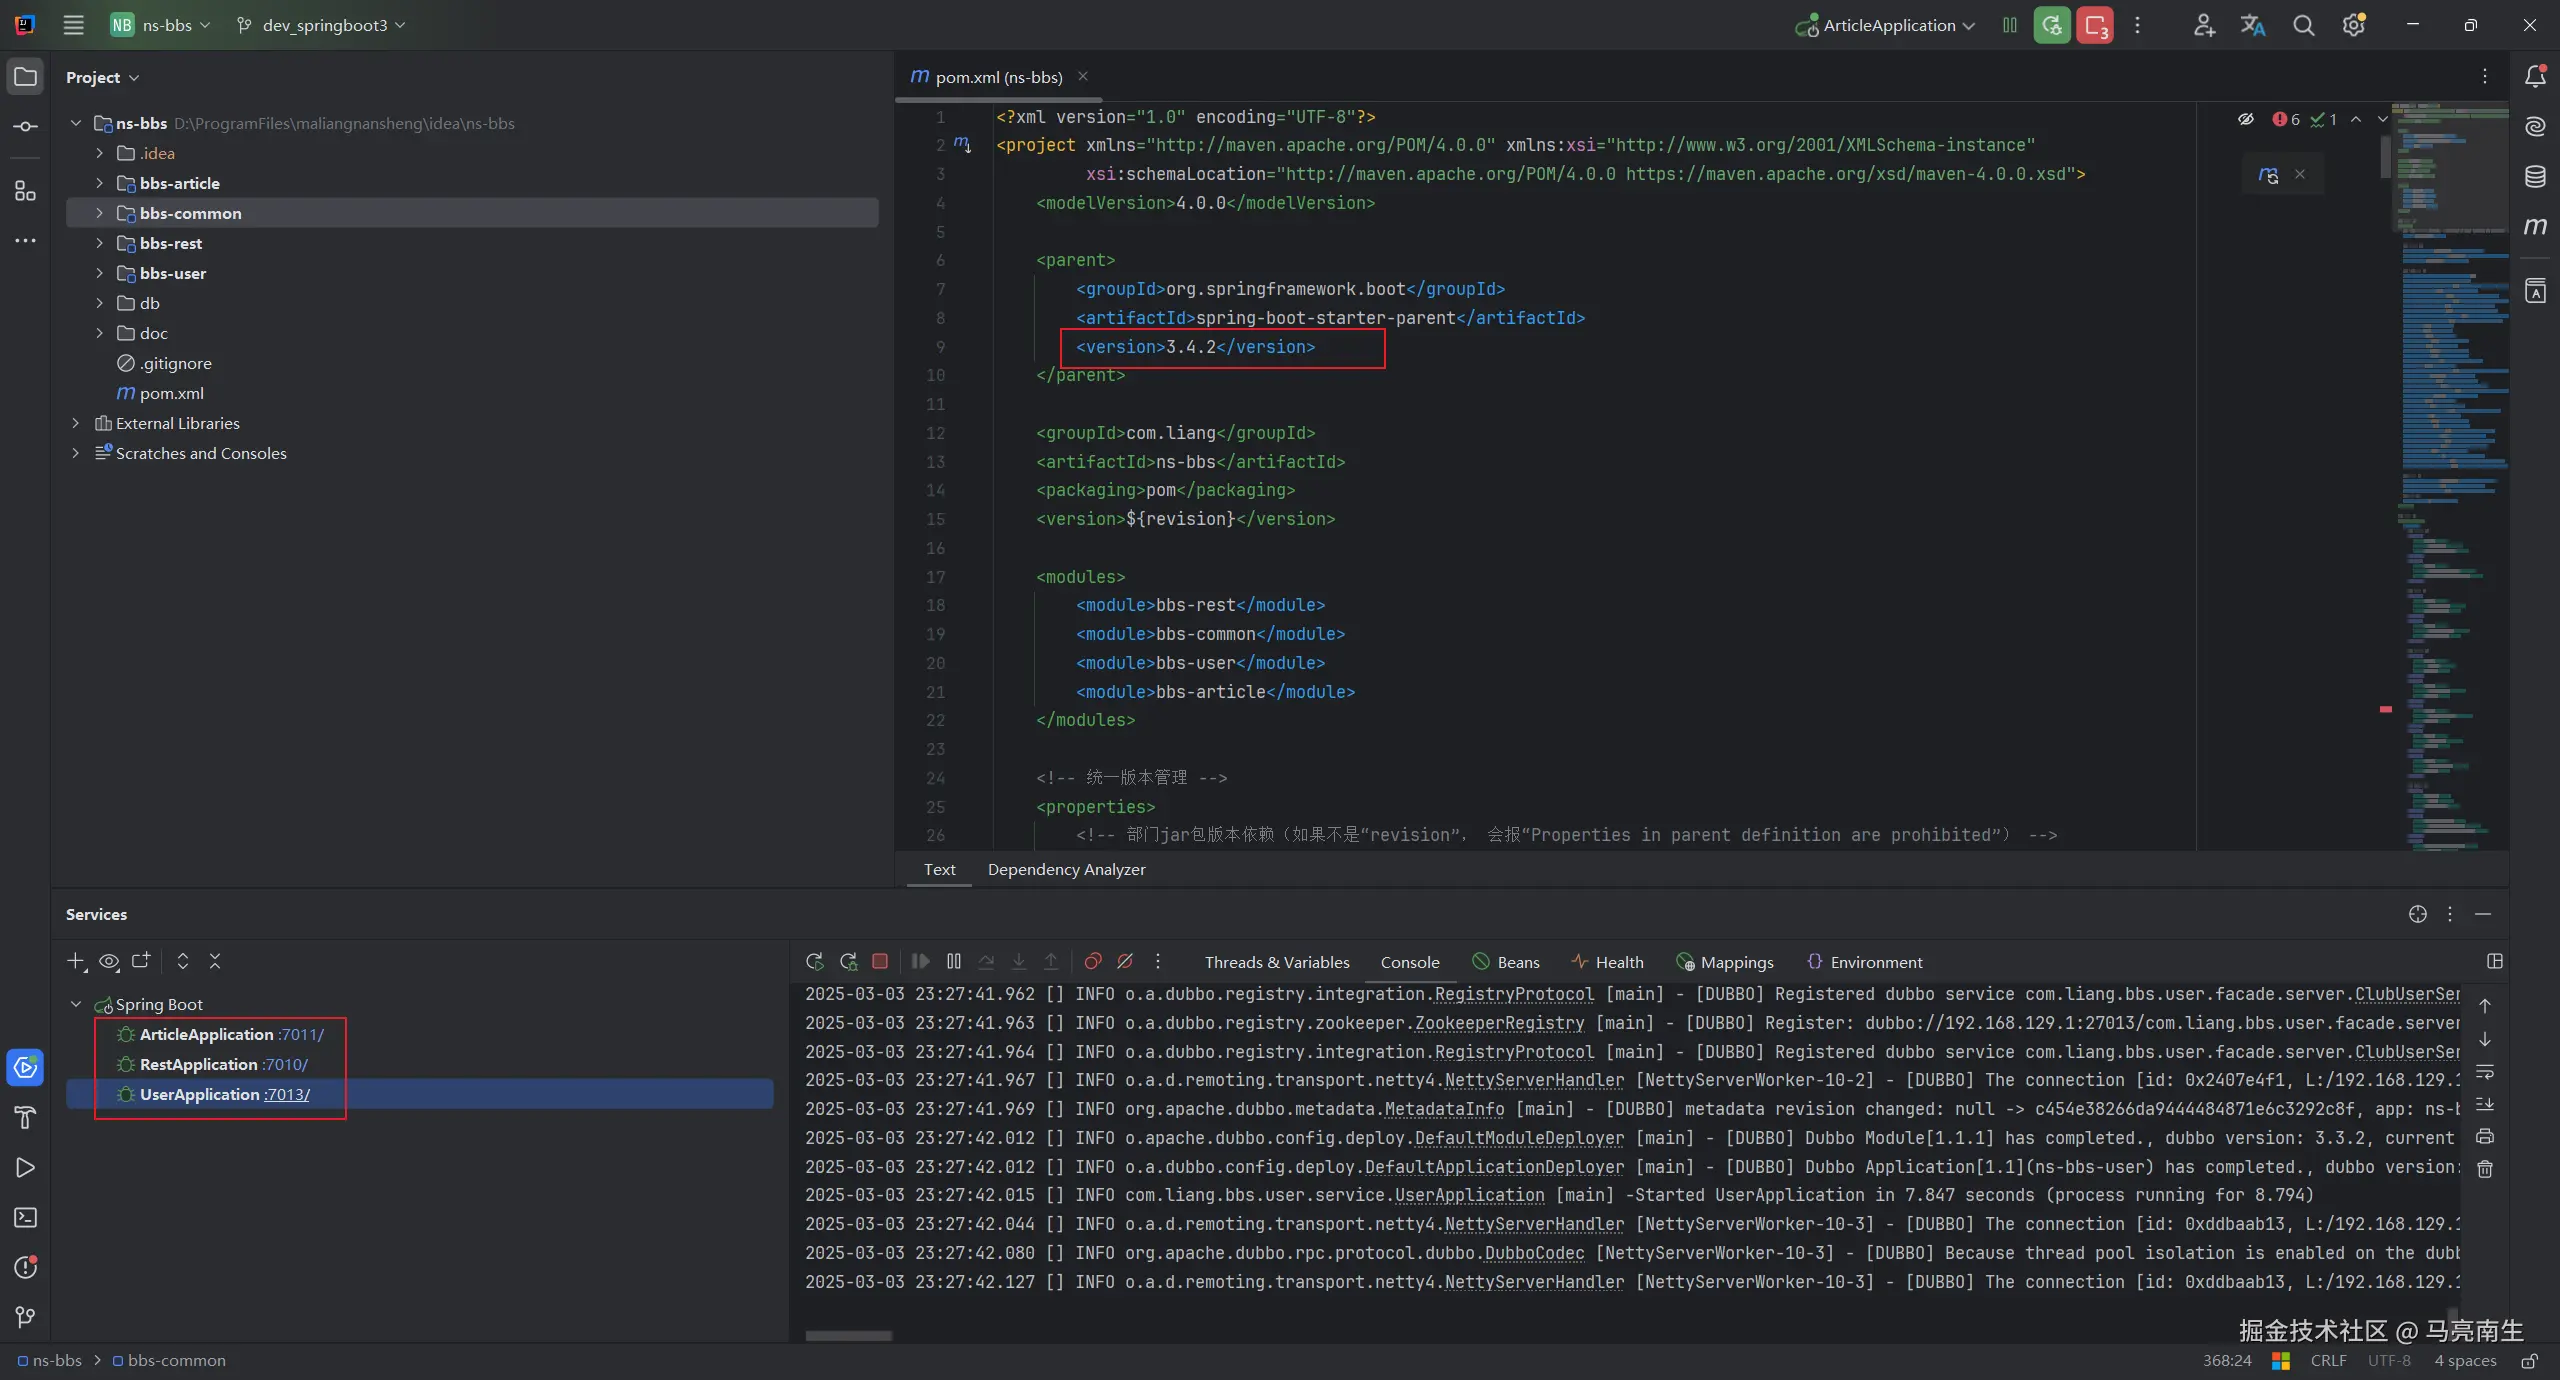Click the Search Everywhere magnifier icon

tap(2304, 26)
